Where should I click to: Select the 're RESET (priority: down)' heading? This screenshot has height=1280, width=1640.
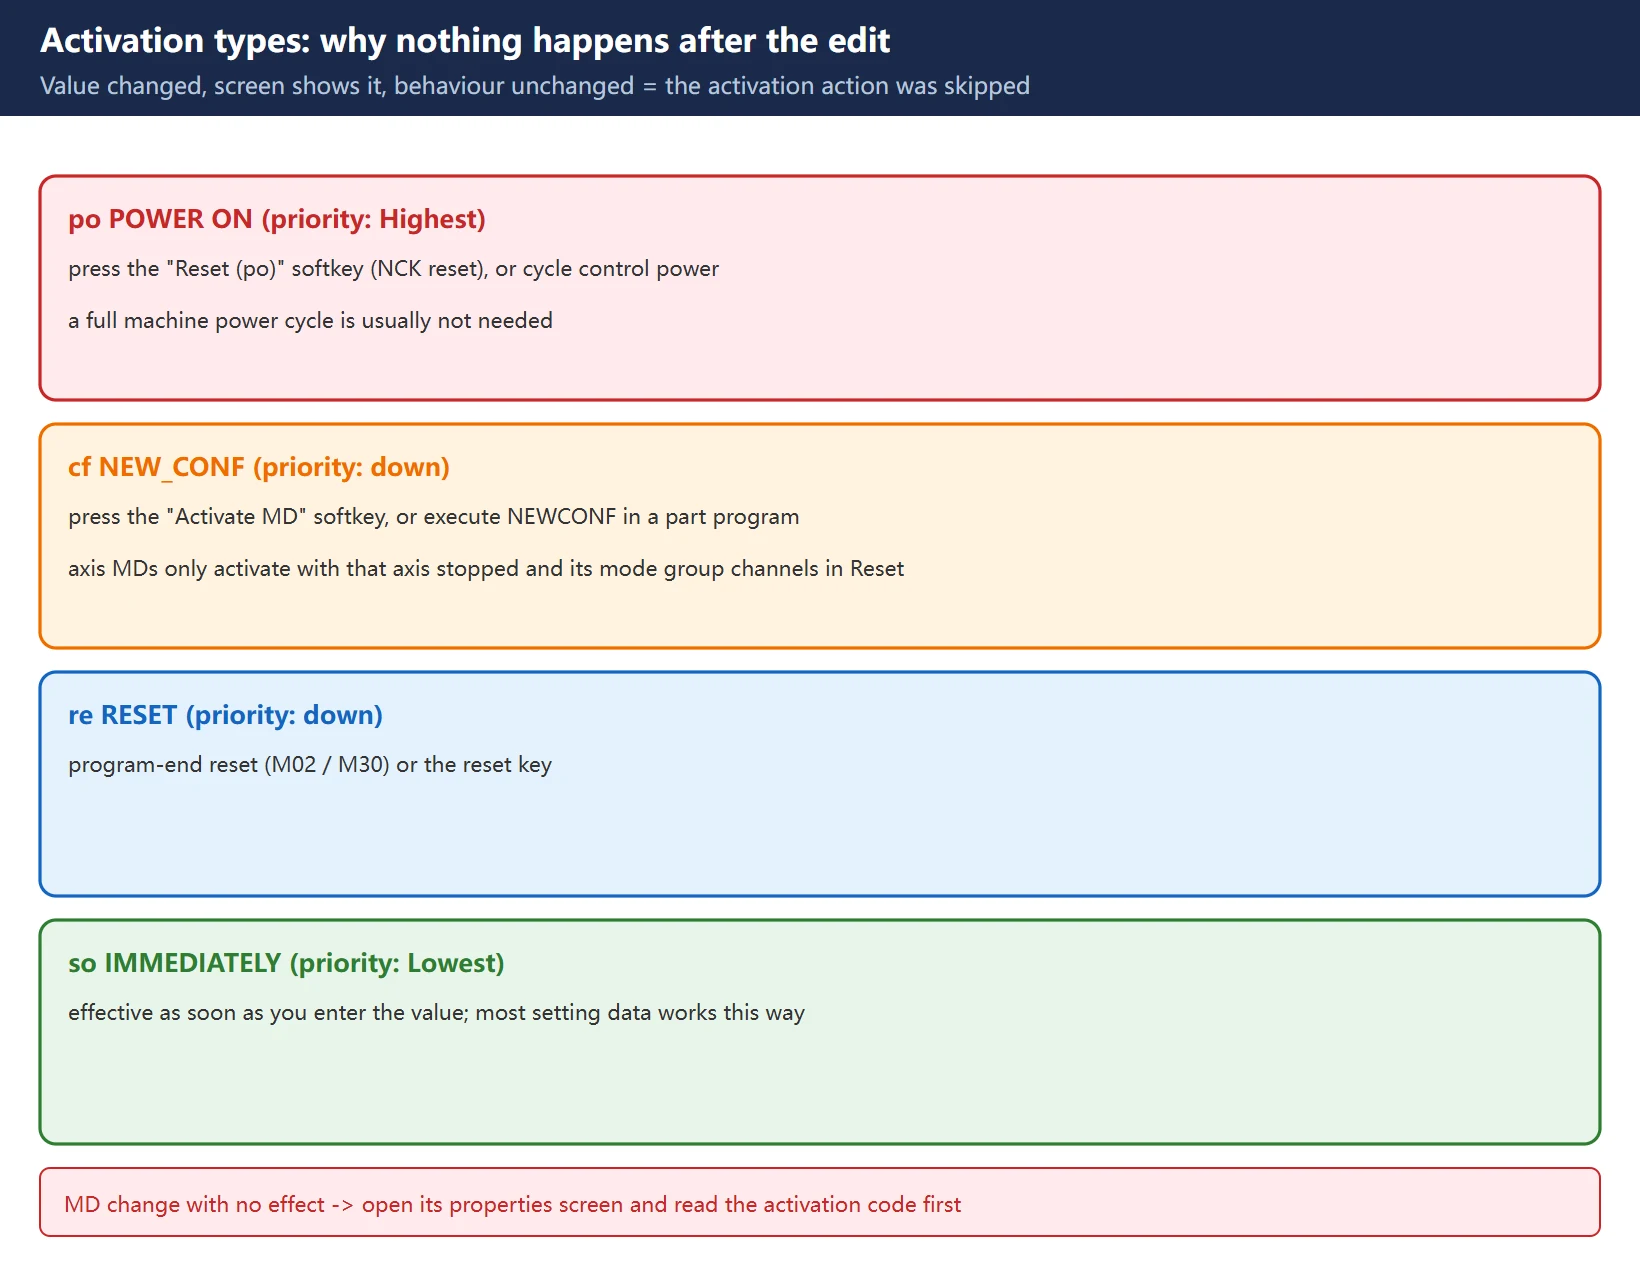(226, 715)
